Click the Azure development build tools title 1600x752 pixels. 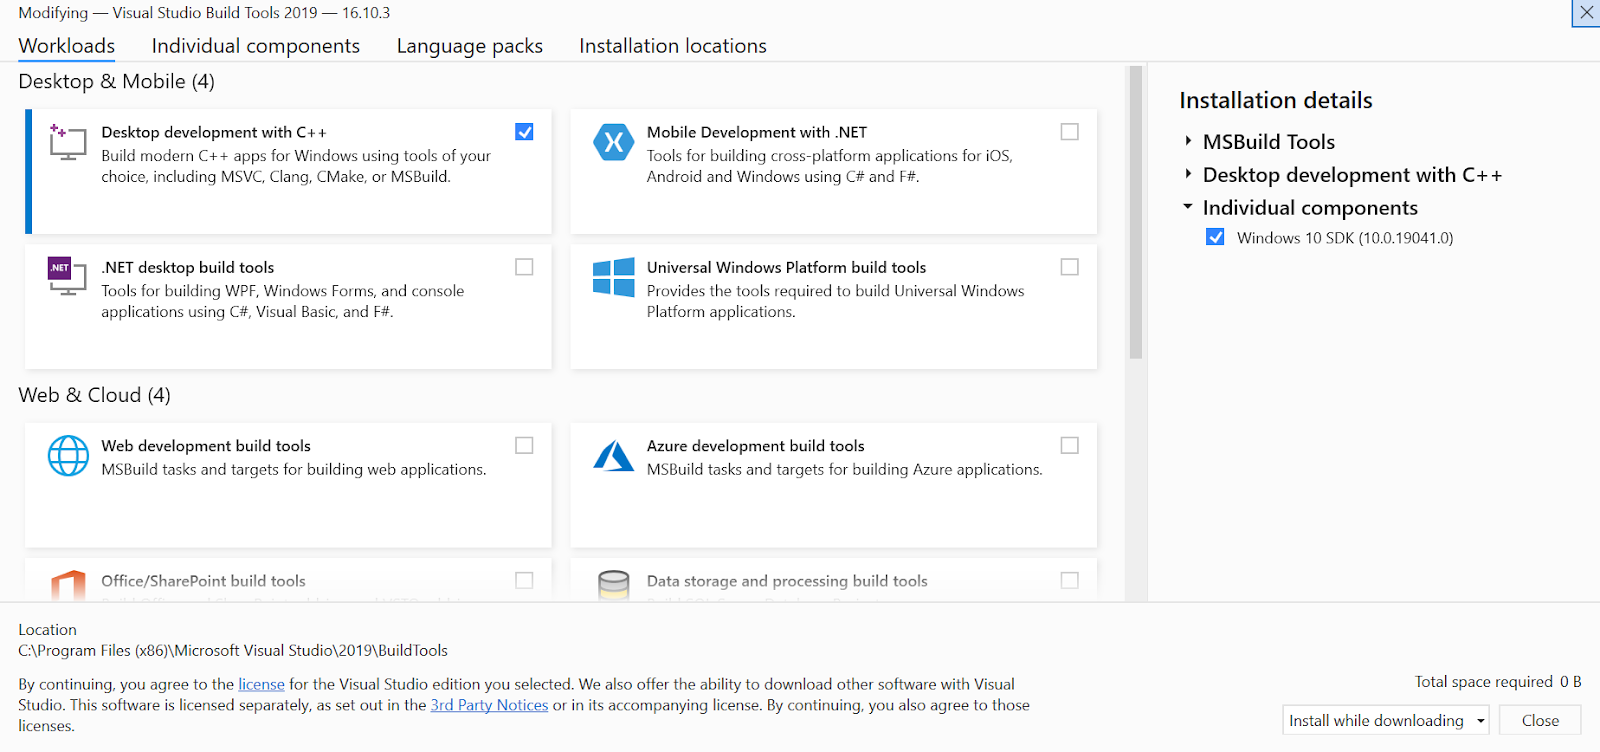click(755, 445)
